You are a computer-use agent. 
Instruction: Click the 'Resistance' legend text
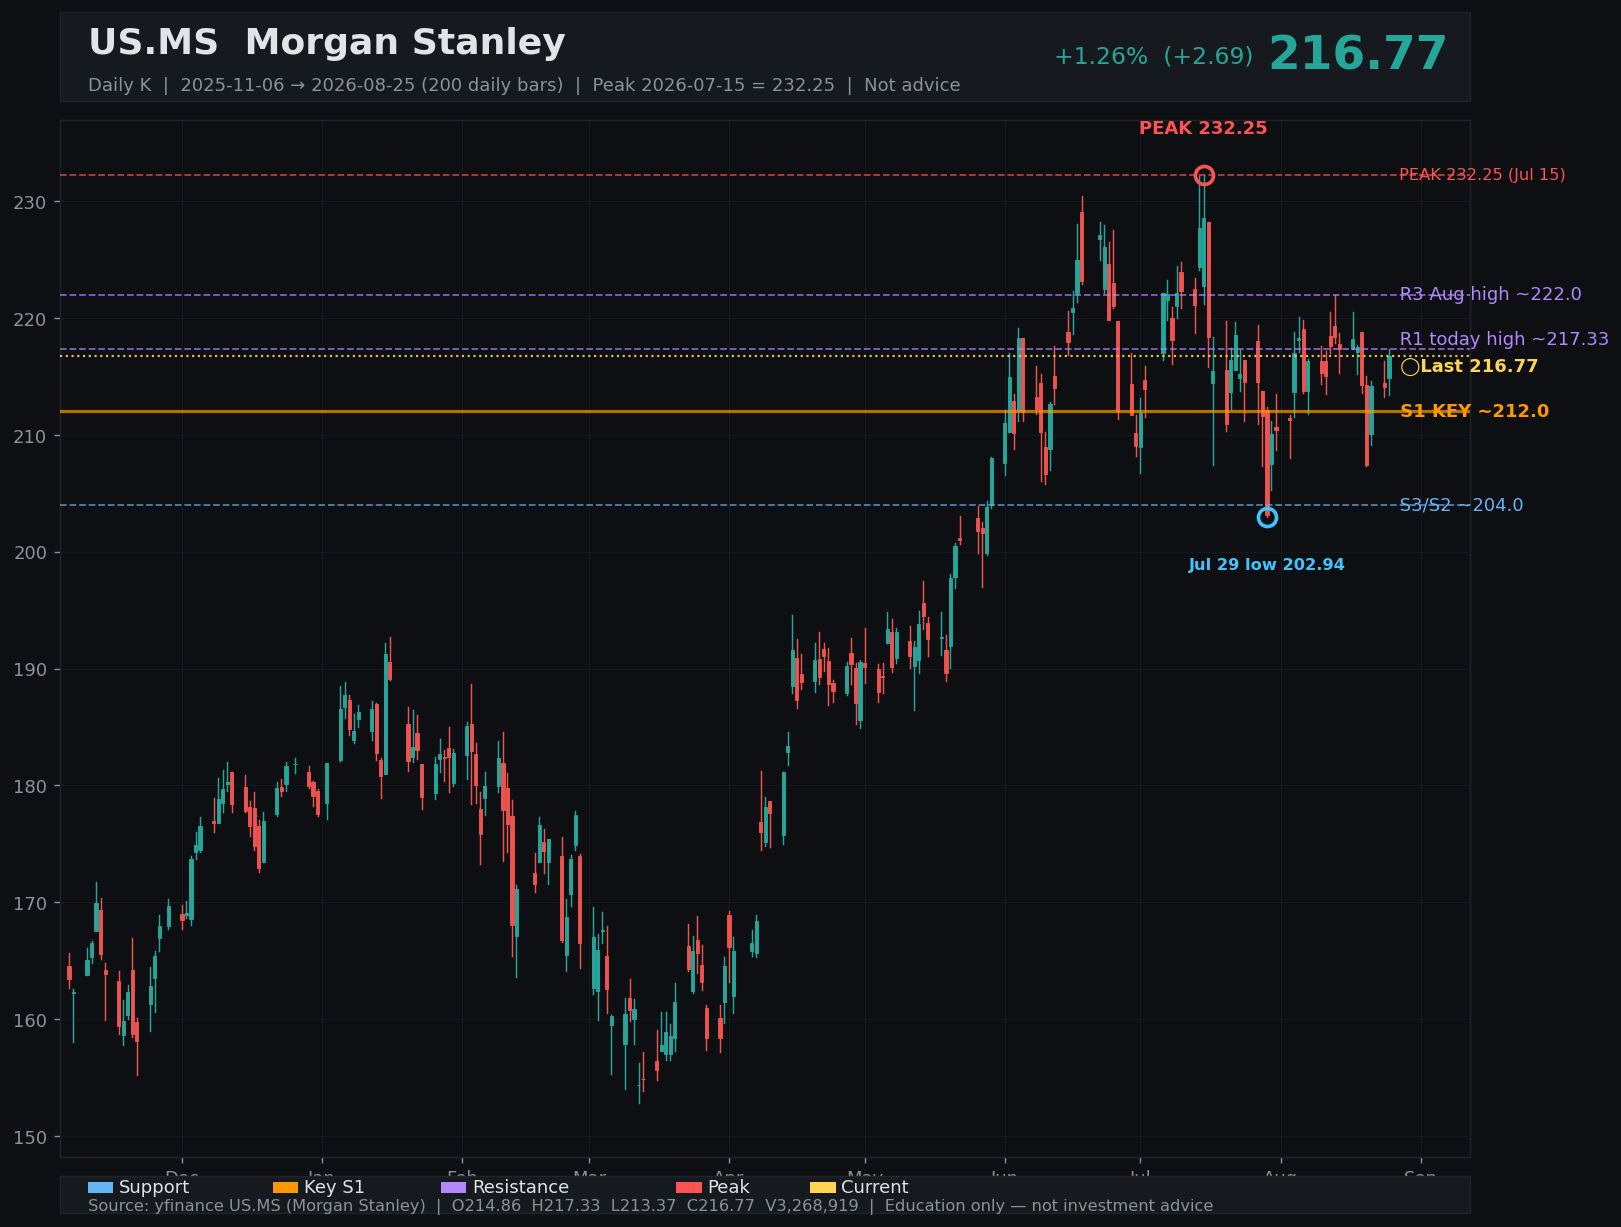tap(521, 1187)
